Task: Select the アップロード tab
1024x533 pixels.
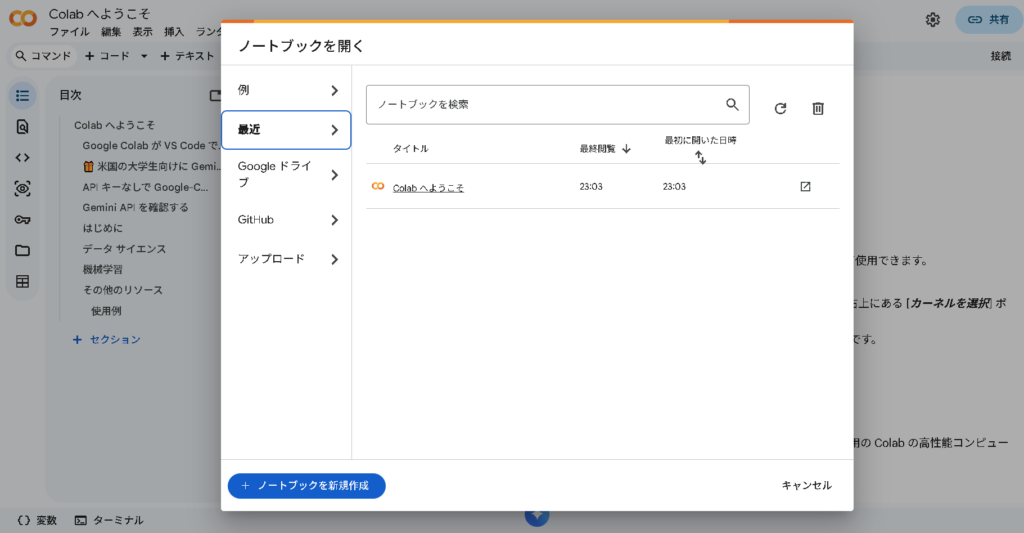Action: pos(286,259)
